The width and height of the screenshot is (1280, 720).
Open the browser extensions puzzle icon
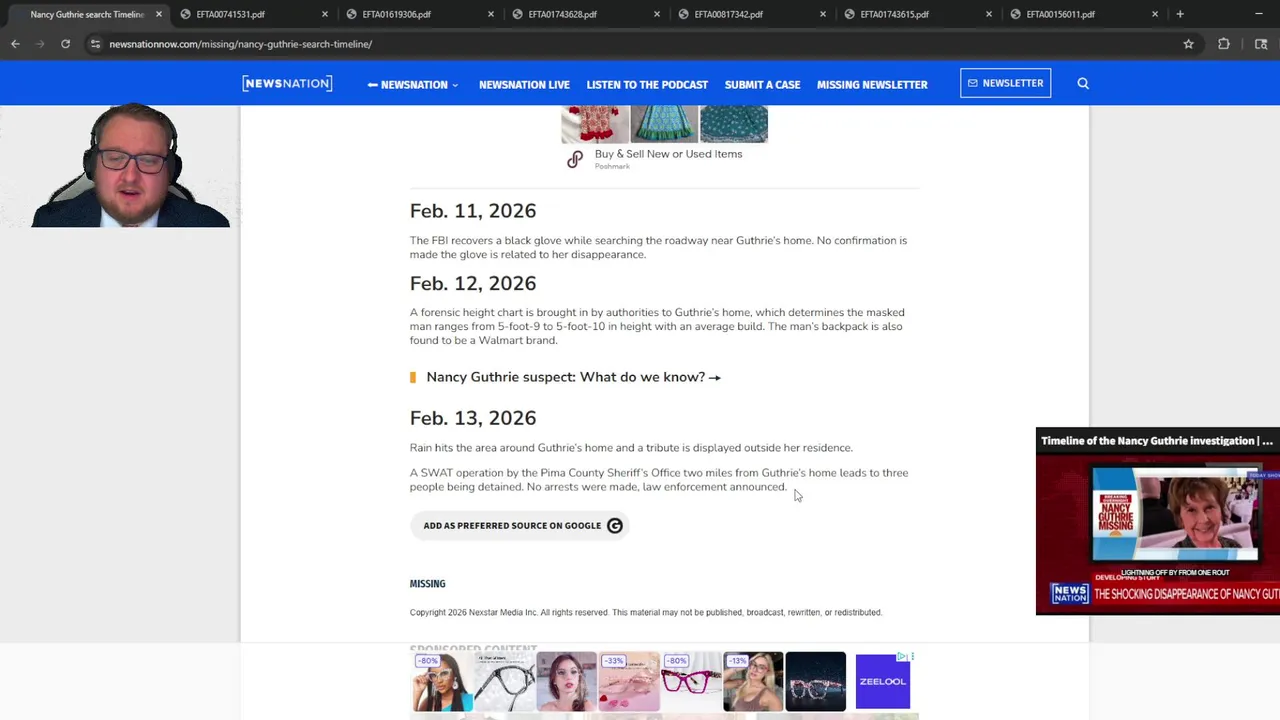point(1224,44)
